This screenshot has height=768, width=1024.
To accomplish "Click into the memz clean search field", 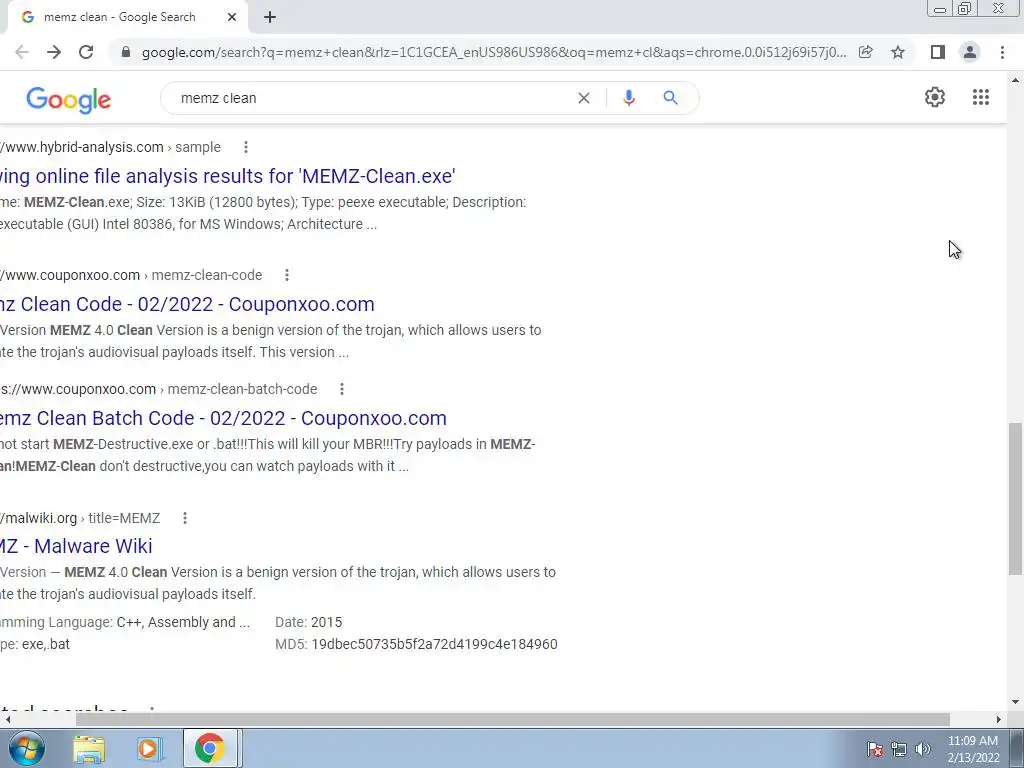I will pyautogui.click(x=372, y=98).
